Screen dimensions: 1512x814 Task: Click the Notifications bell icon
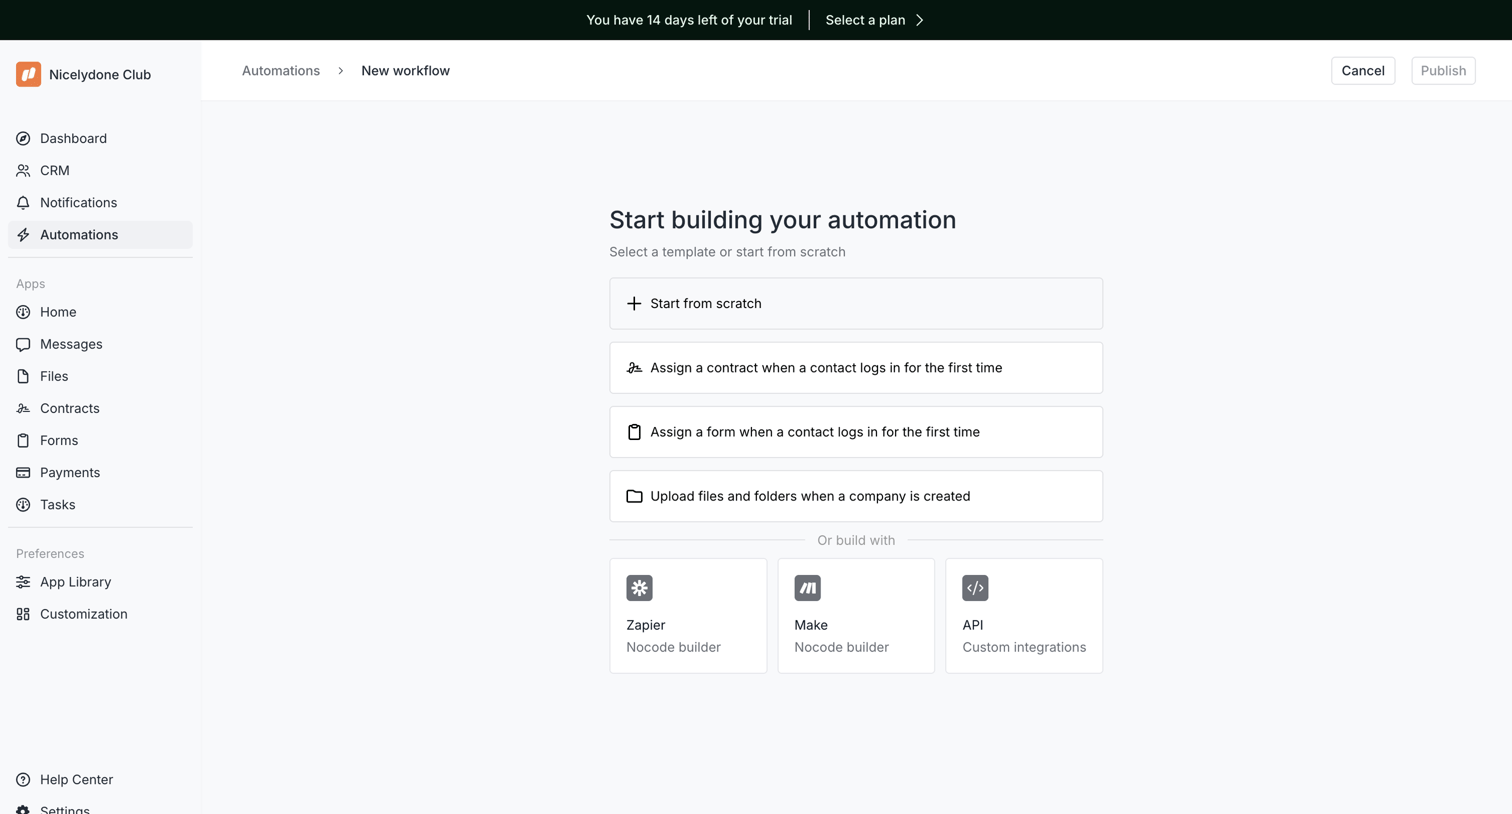point(23,202)
